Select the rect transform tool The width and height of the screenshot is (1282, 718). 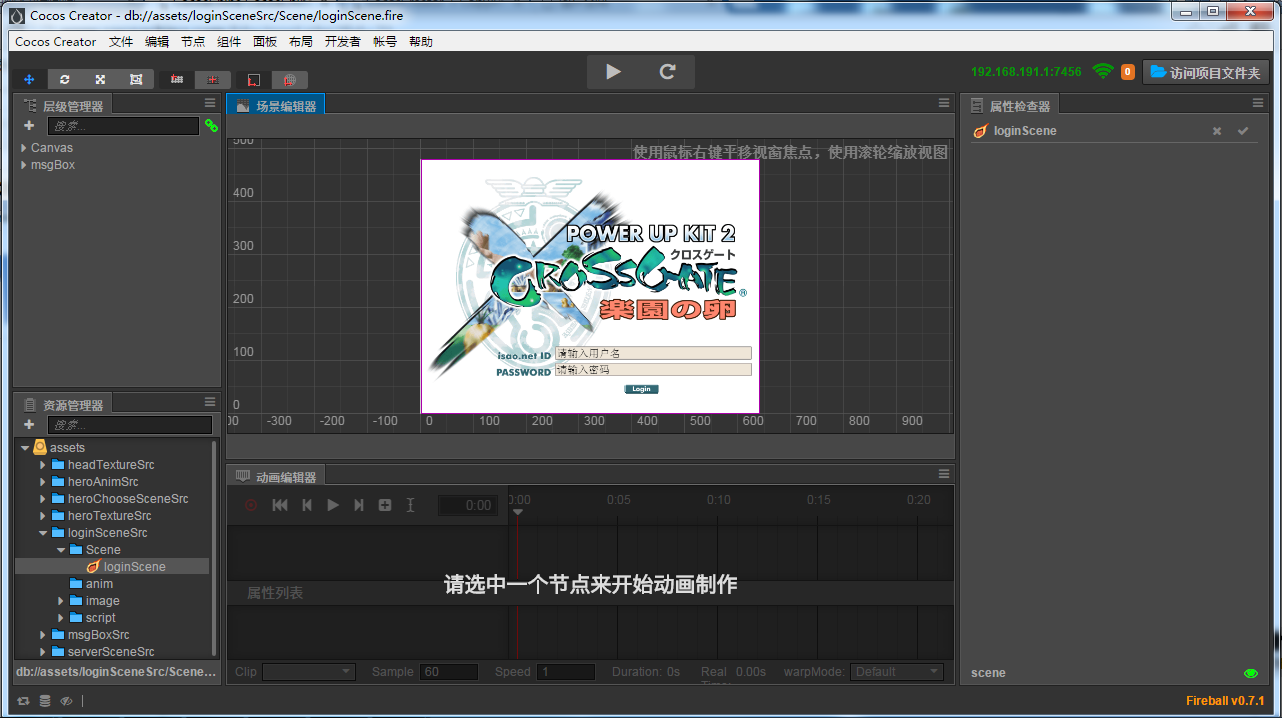136,79
